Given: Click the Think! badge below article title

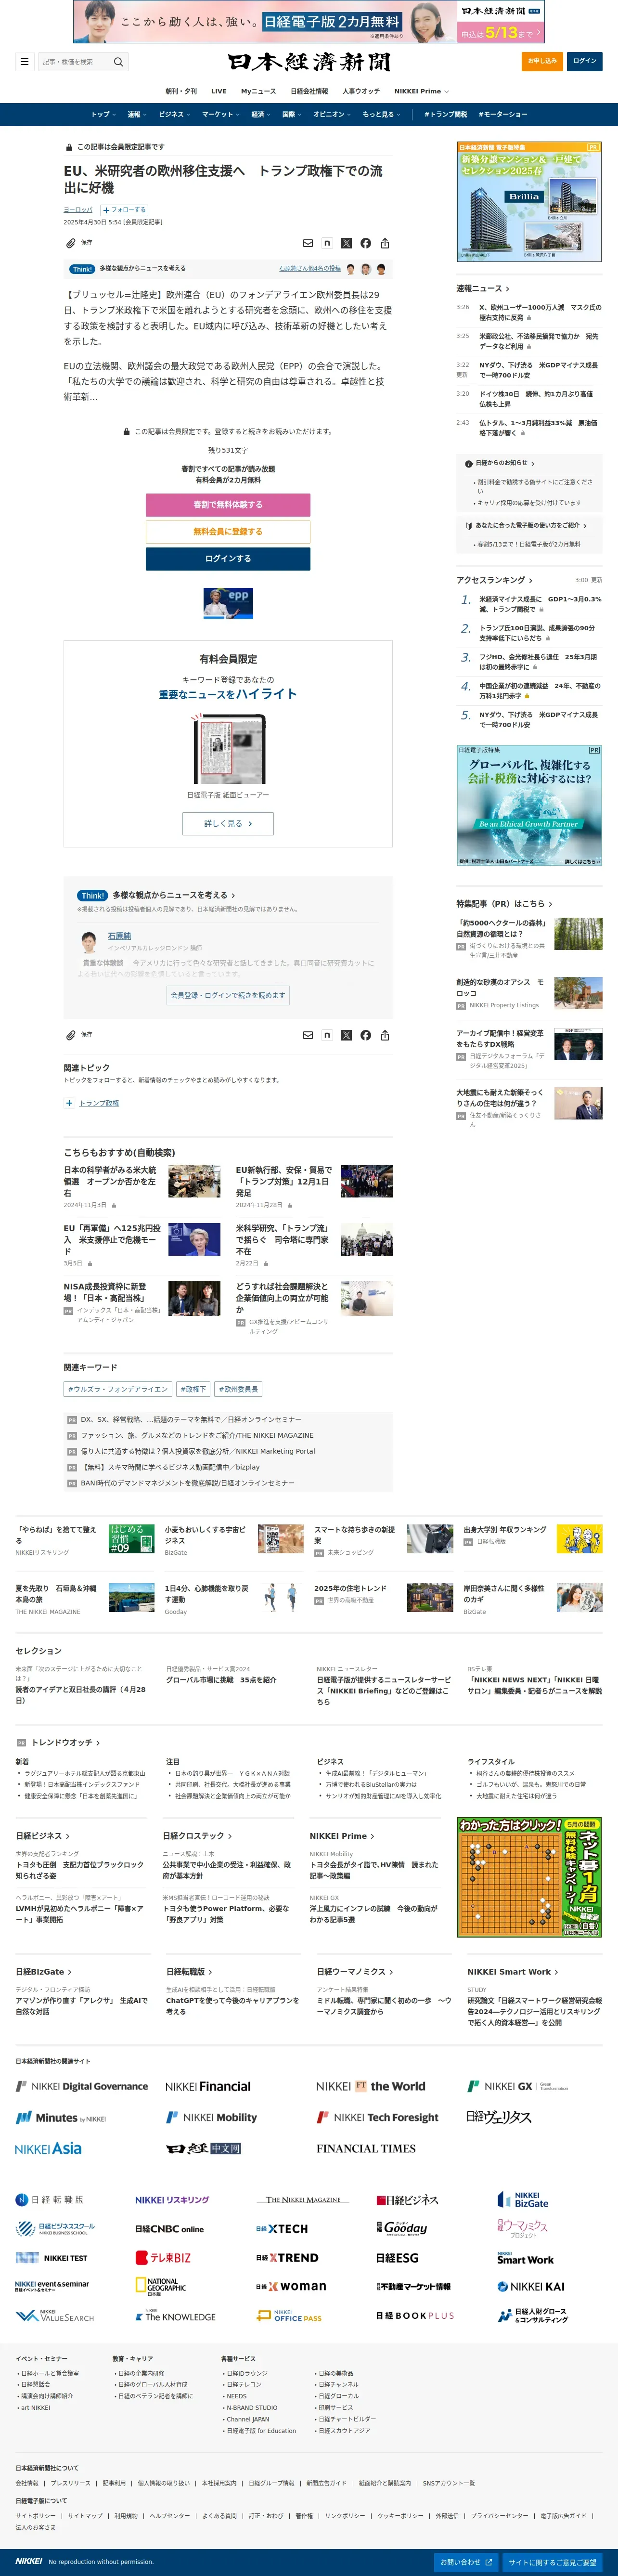Looking at the screenshot, I should pos(83,269).
